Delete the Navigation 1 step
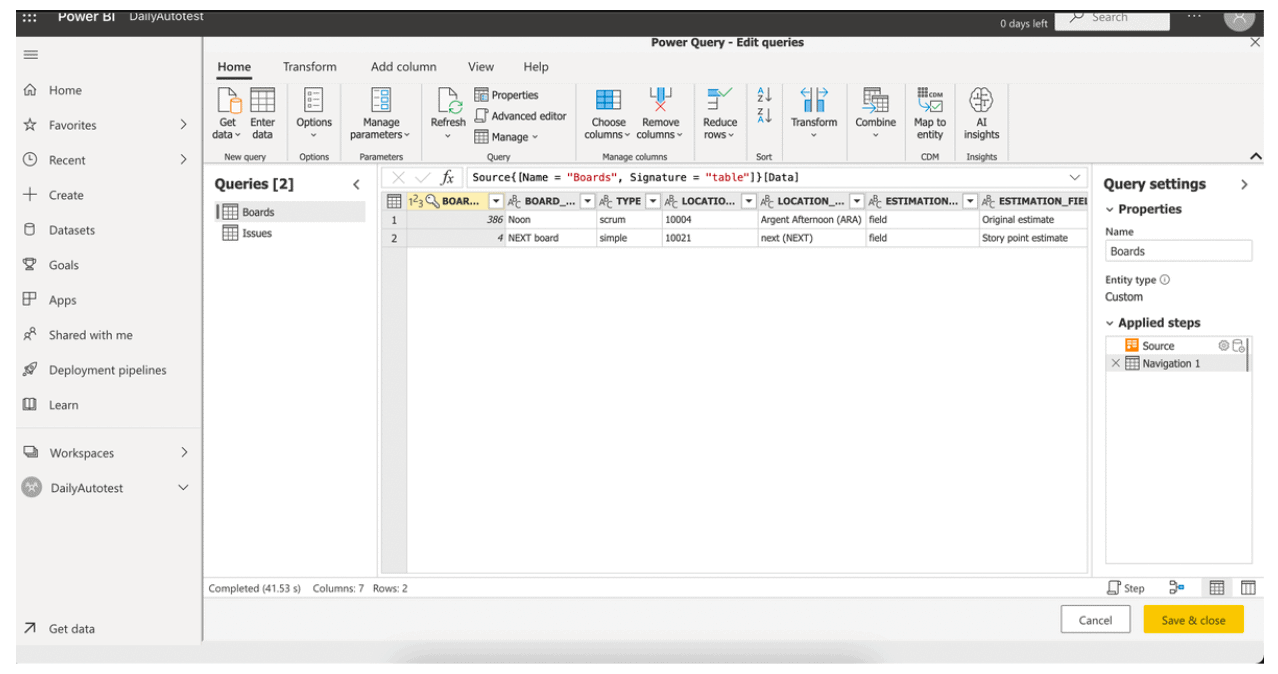 point(1117,363)
